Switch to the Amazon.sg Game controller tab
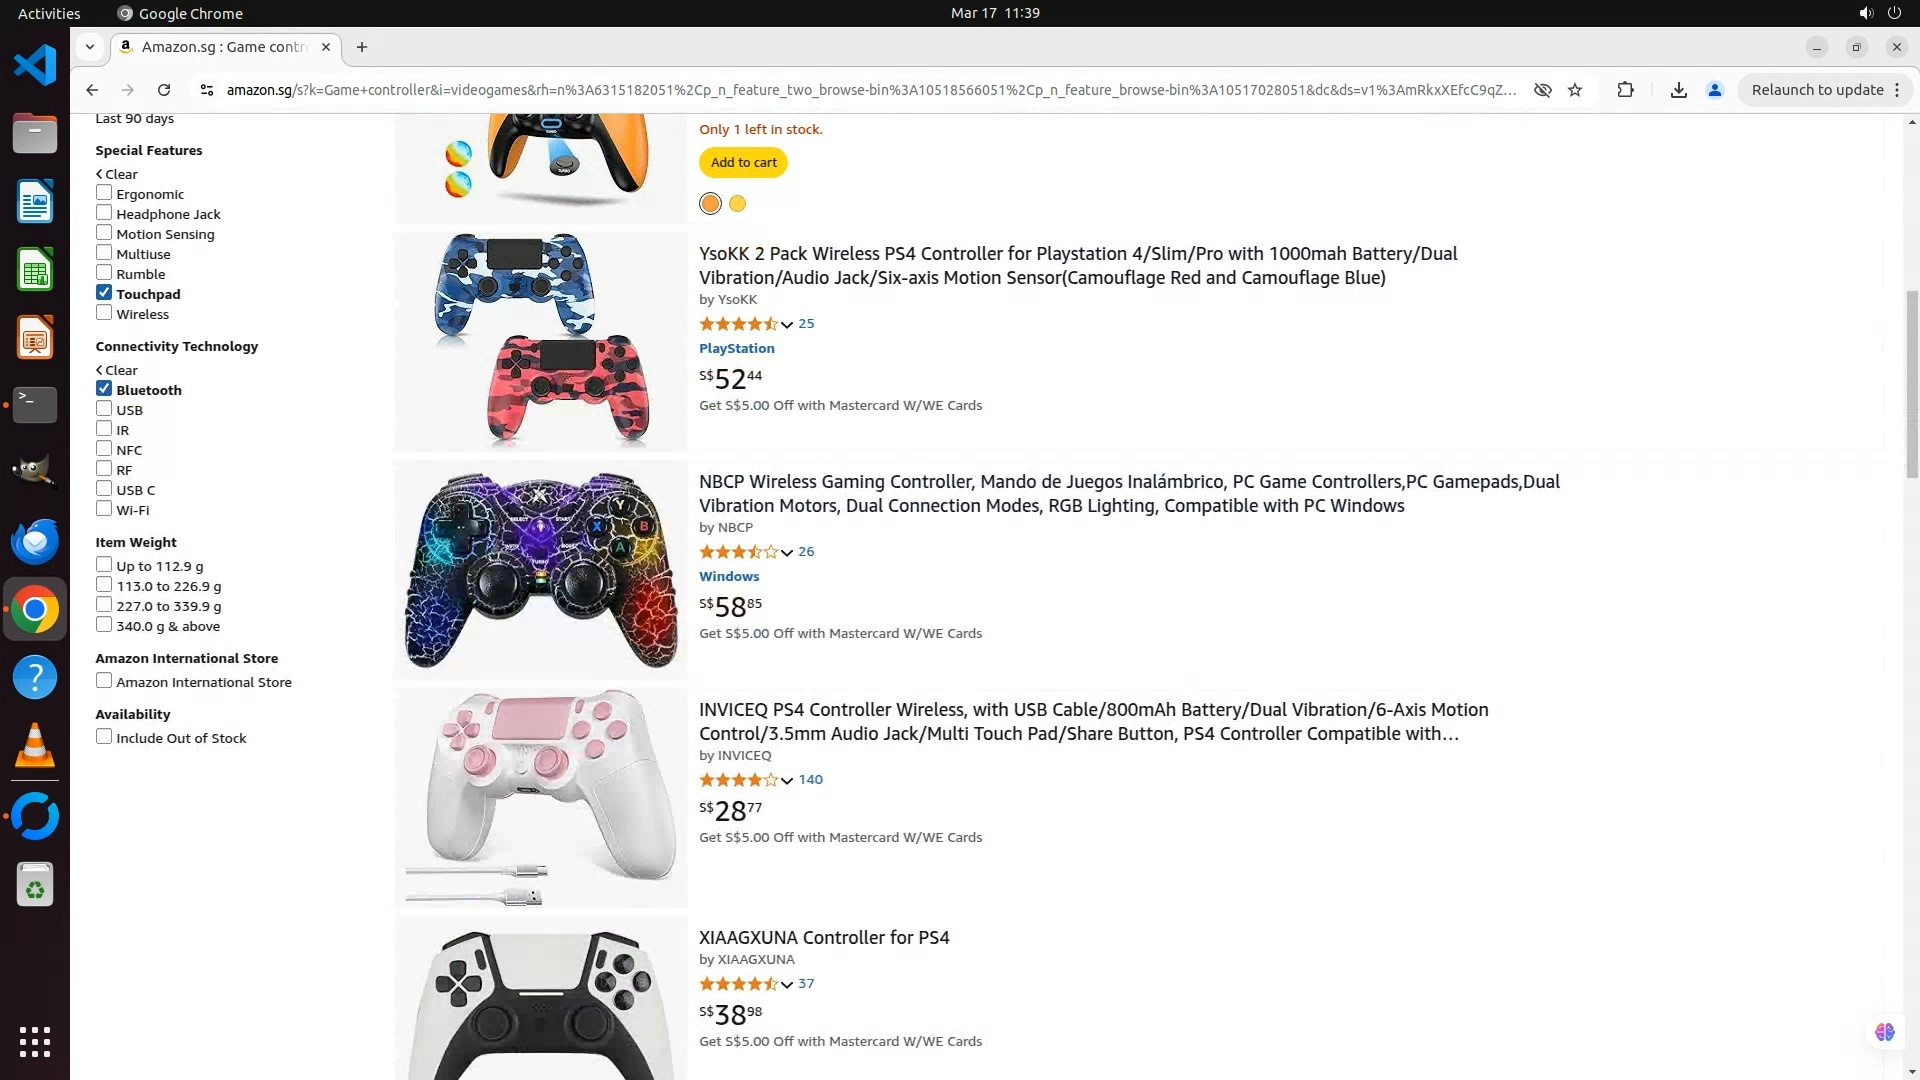Image resolution: width=1920 pixels, height=1080 pixels. 225,47
